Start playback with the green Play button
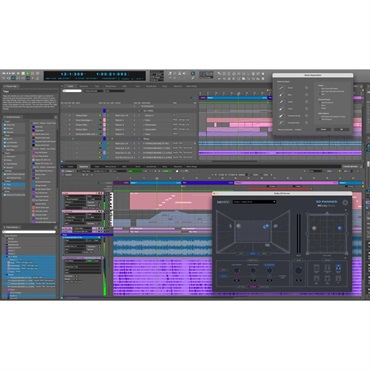The width and height of the screenshot is (370, 370). click(28, 73)
